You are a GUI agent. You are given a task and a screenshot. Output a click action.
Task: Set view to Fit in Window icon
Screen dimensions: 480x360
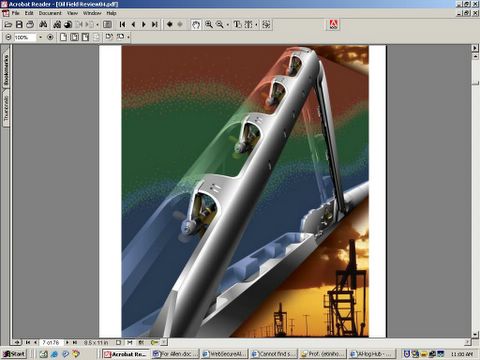point(74,37)
